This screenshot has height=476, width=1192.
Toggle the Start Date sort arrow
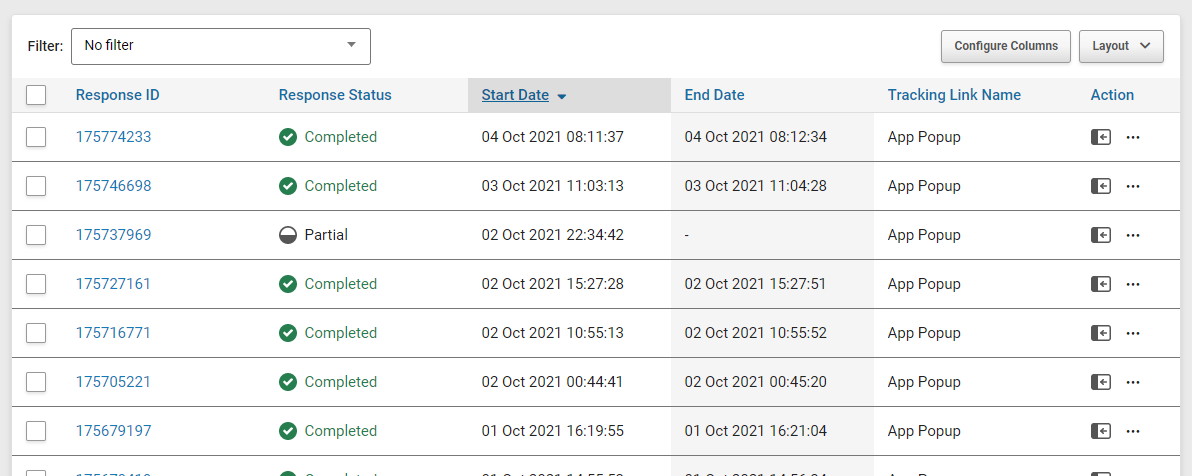[562, 97]
